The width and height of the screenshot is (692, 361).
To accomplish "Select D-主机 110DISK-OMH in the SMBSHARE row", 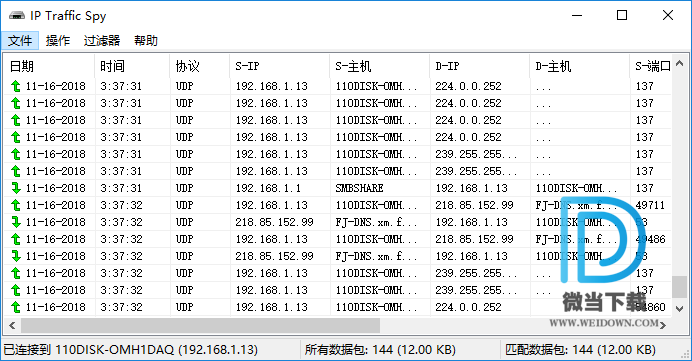I will [x=576, y=188].
